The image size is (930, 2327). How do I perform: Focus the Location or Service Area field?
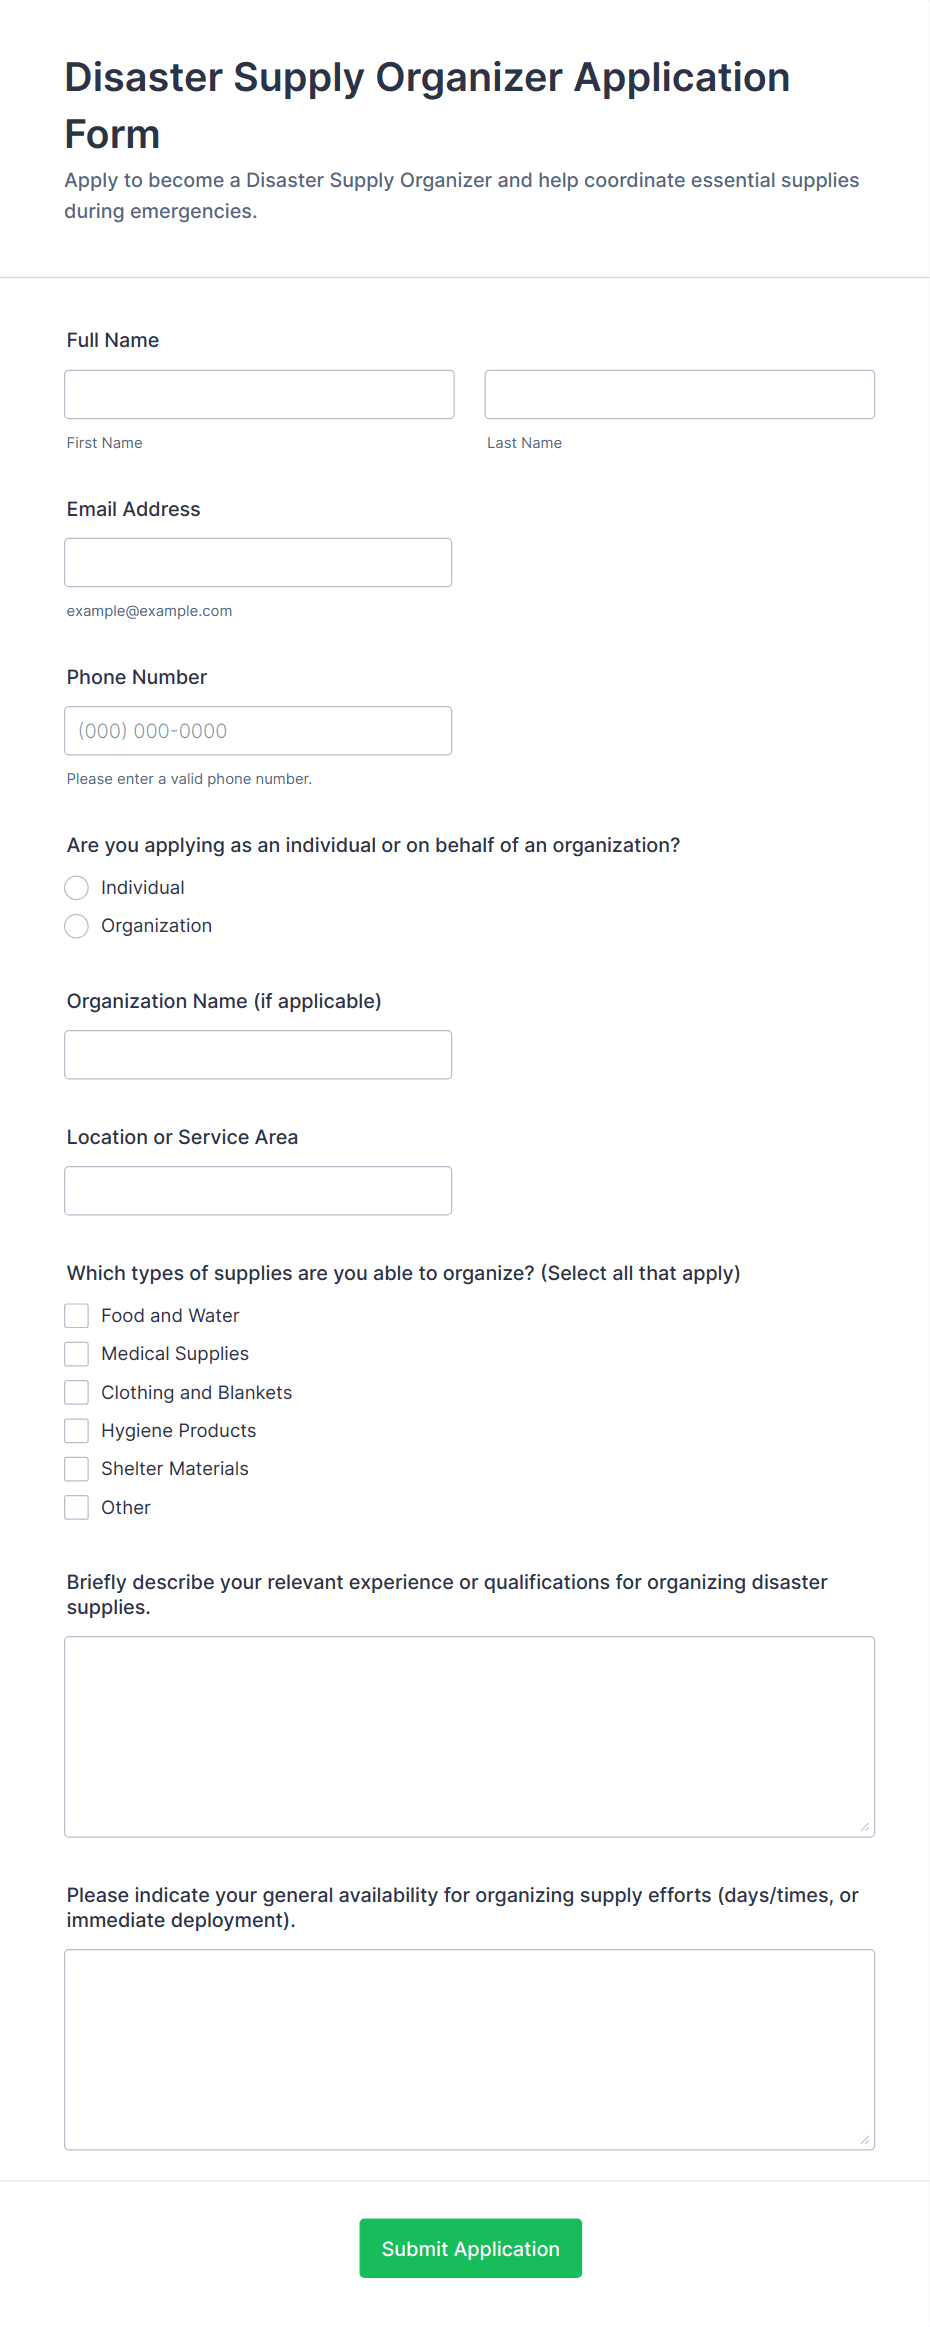258,1190
